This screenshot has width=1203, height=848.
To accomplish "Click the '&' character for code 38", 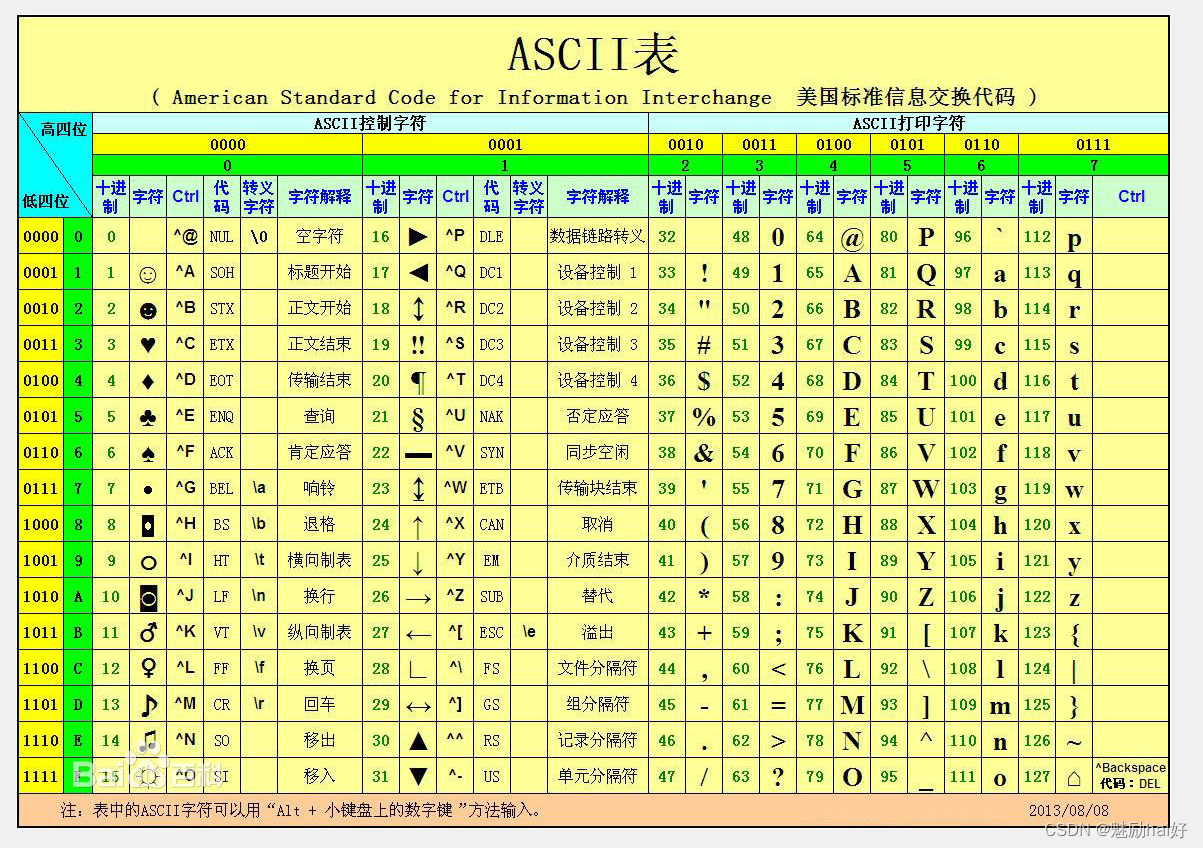I will pos(704,454).
